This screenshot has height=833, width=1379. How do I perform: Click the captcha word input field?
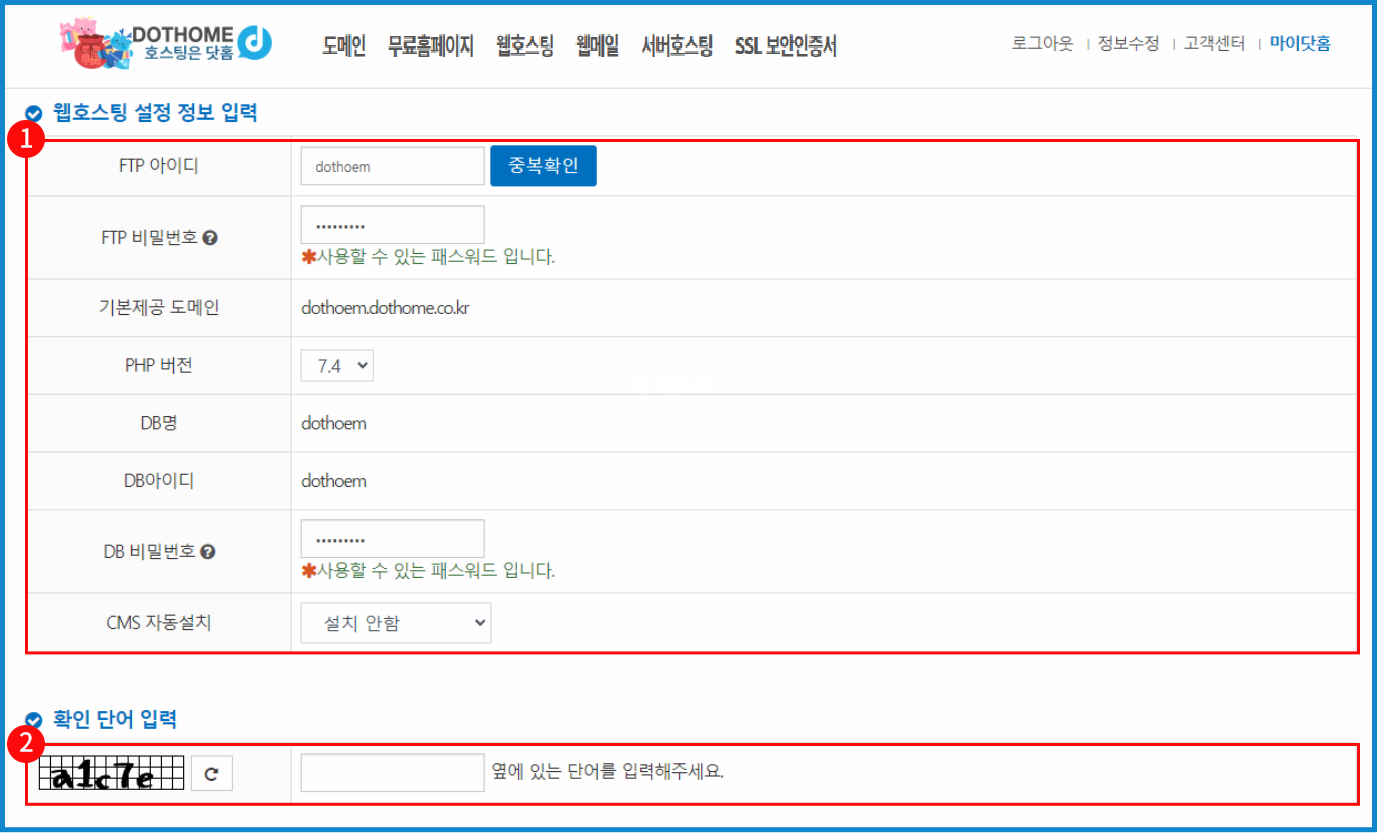coord(392,773)
